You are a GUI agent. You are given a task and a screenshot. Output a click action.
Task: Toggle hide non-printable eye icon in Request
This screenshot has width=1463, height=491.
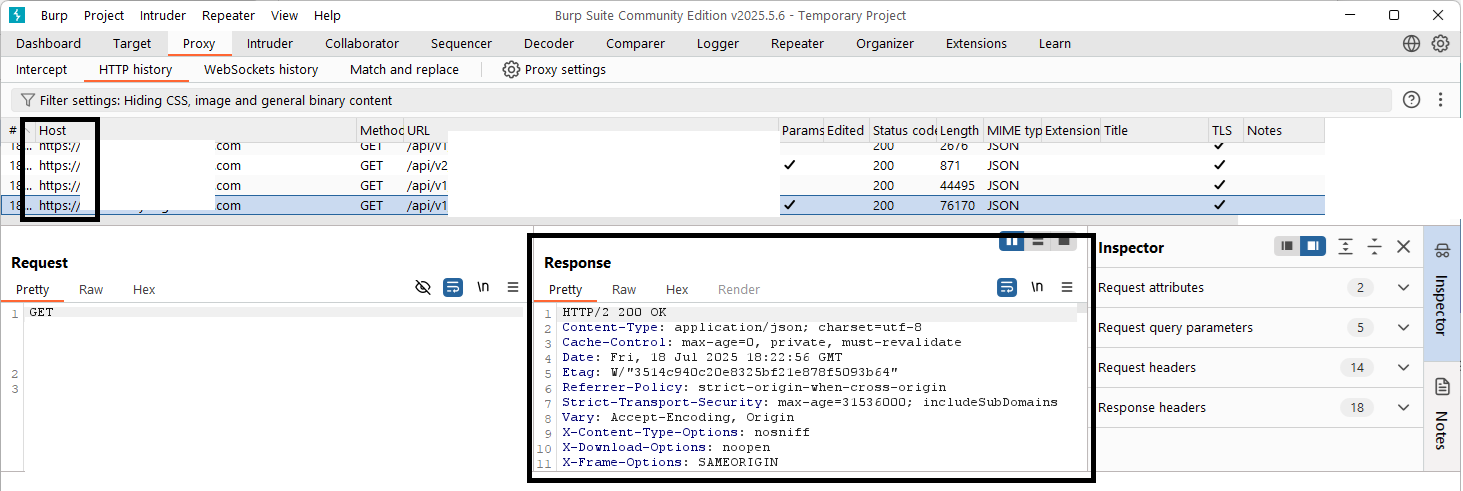[423, 287]
